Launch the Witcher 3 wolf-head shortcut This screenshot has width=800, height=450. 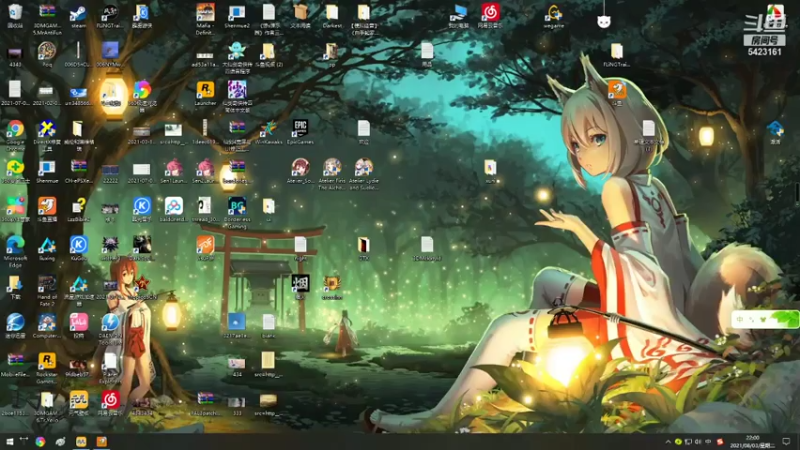(110, 248)
